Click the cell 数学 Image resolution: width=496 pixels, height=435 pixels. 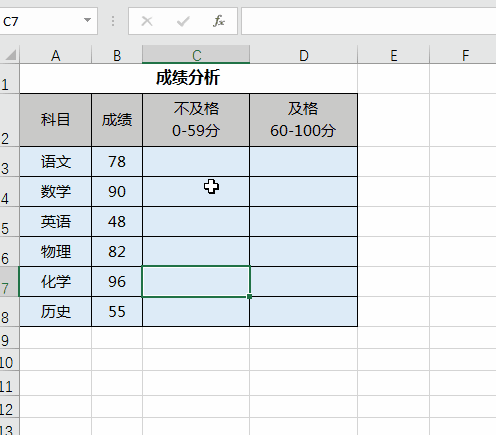pos(56,192)
